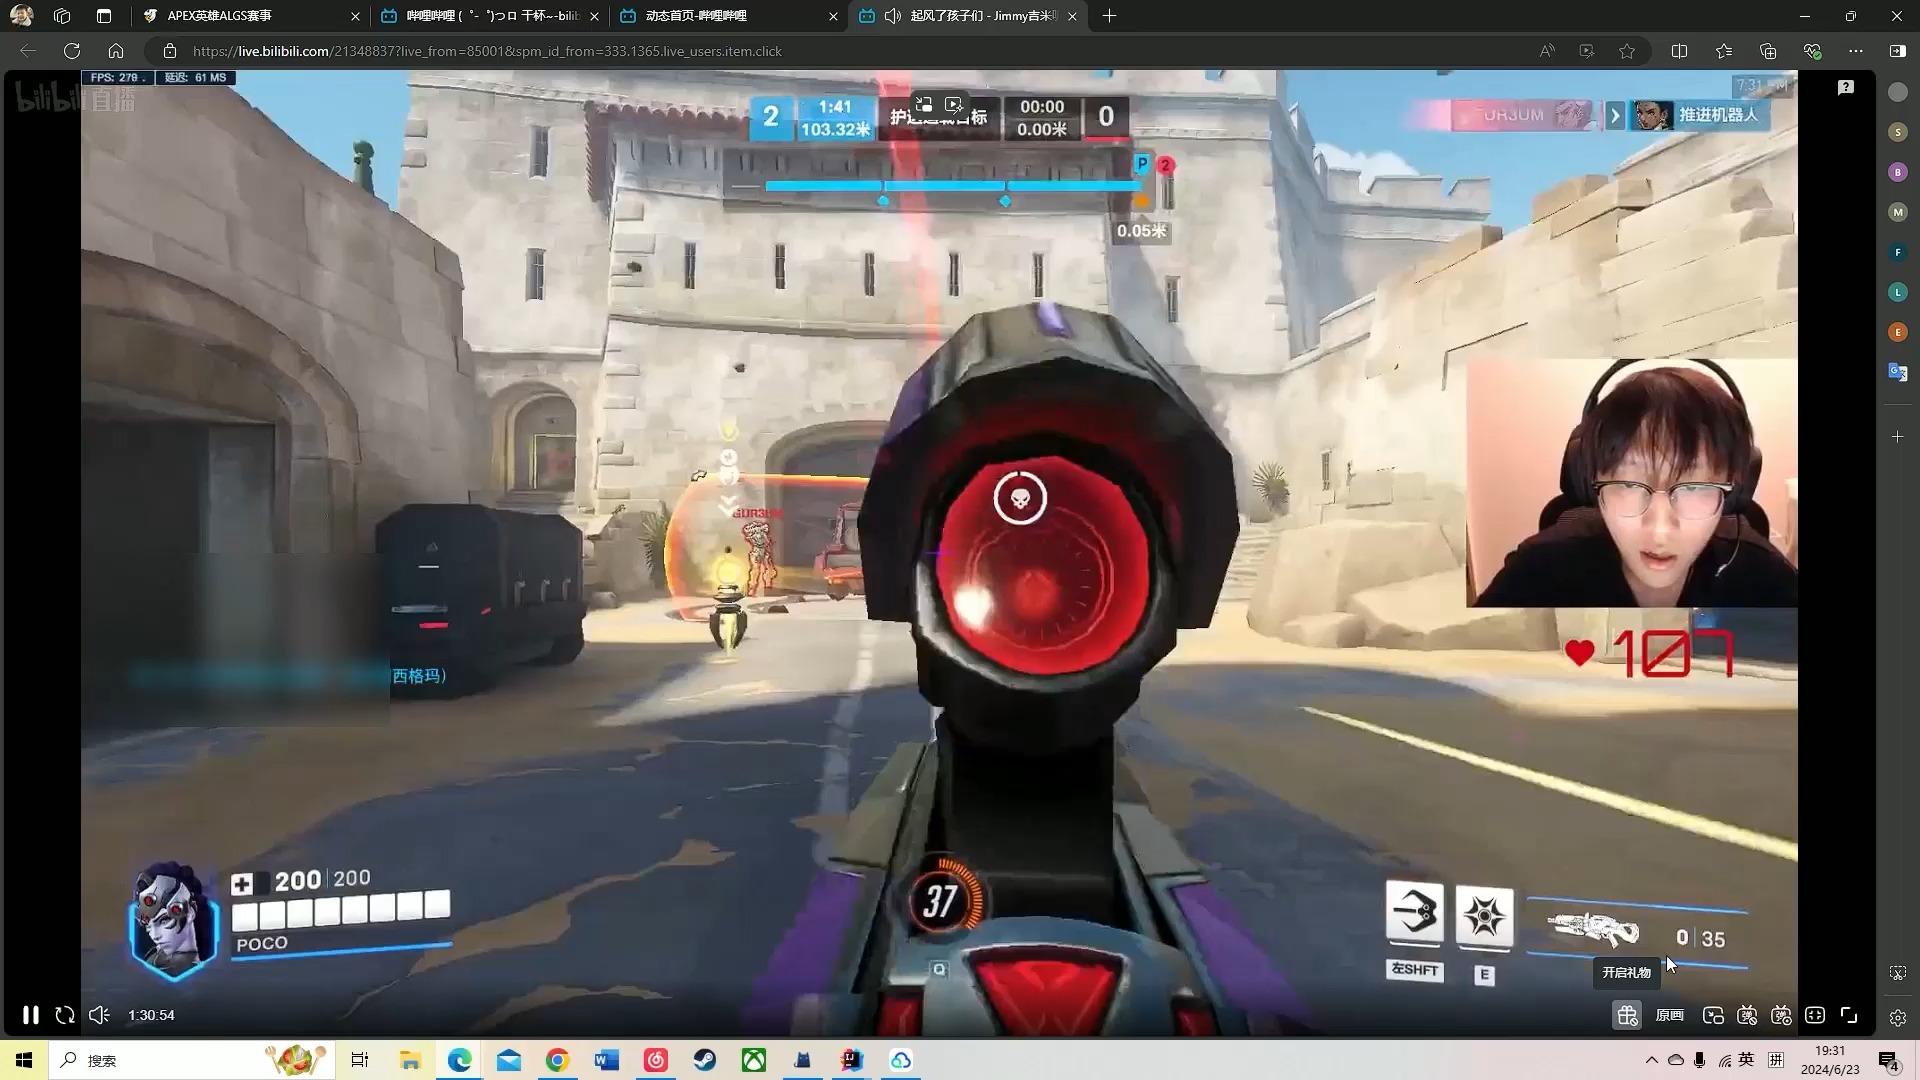Click the taskbar search box

[190, 1060]
